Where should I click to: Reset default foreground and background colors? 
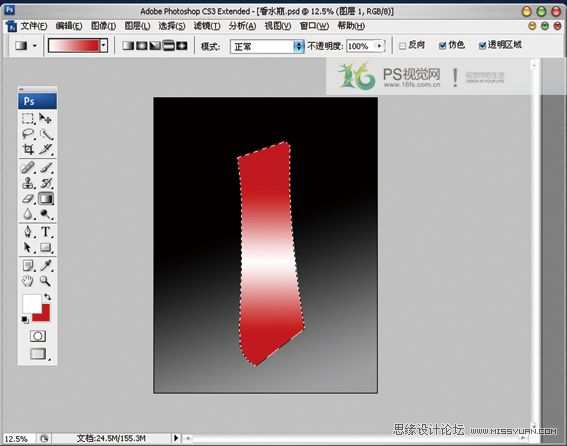click(25, 319)
